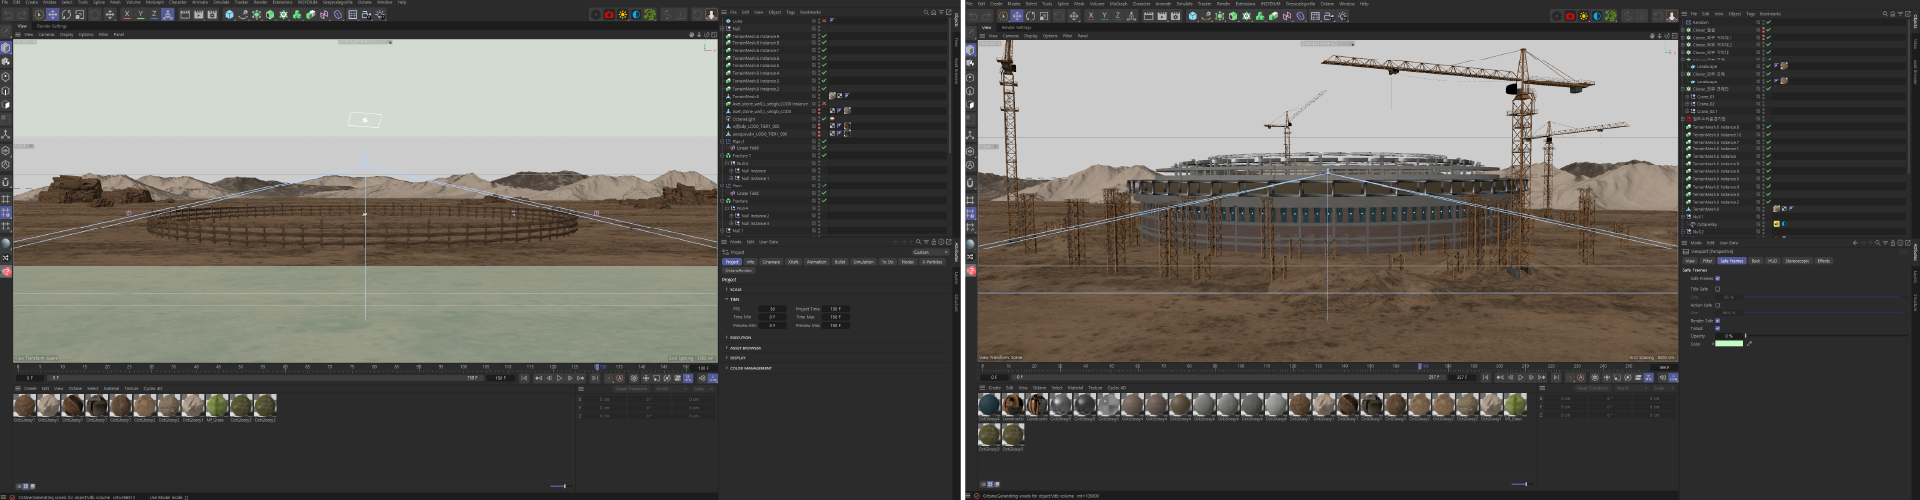Open the Takes side tab, left window
The image size is (1920, 500).
(956, 42)
